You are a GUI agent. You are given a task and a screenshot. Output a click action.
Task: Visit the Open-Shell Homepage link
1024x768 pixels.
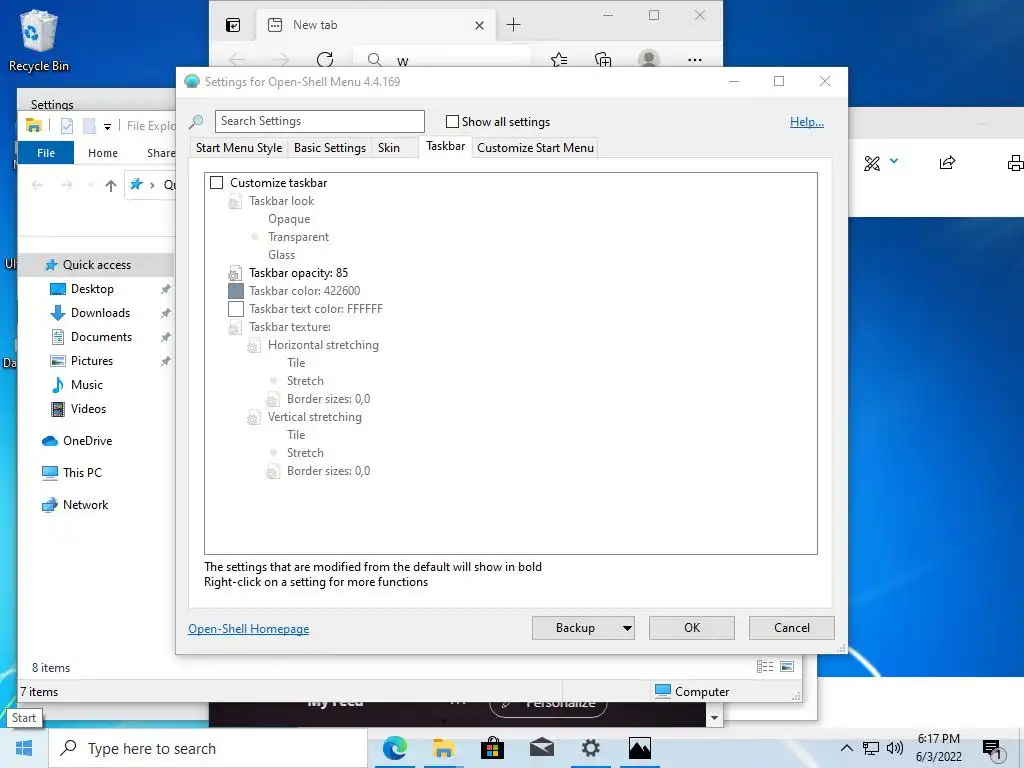[249, 628]
